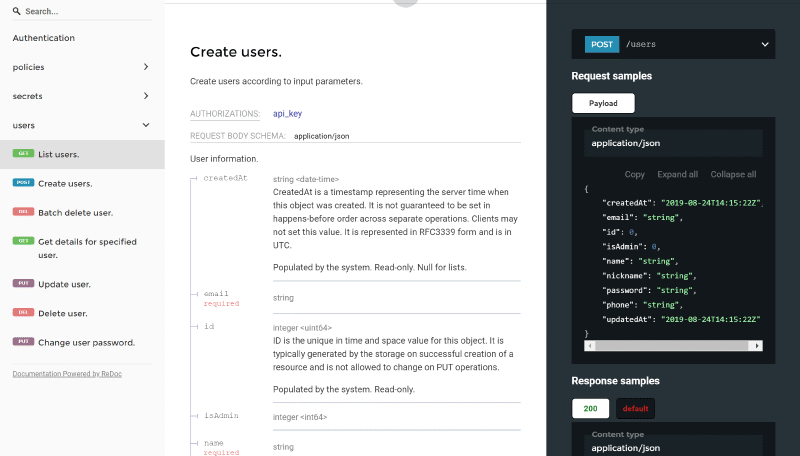The image size is (800, 456).
Task: Click DEL badge beside Batch delete user
Action: click(23, 212)
